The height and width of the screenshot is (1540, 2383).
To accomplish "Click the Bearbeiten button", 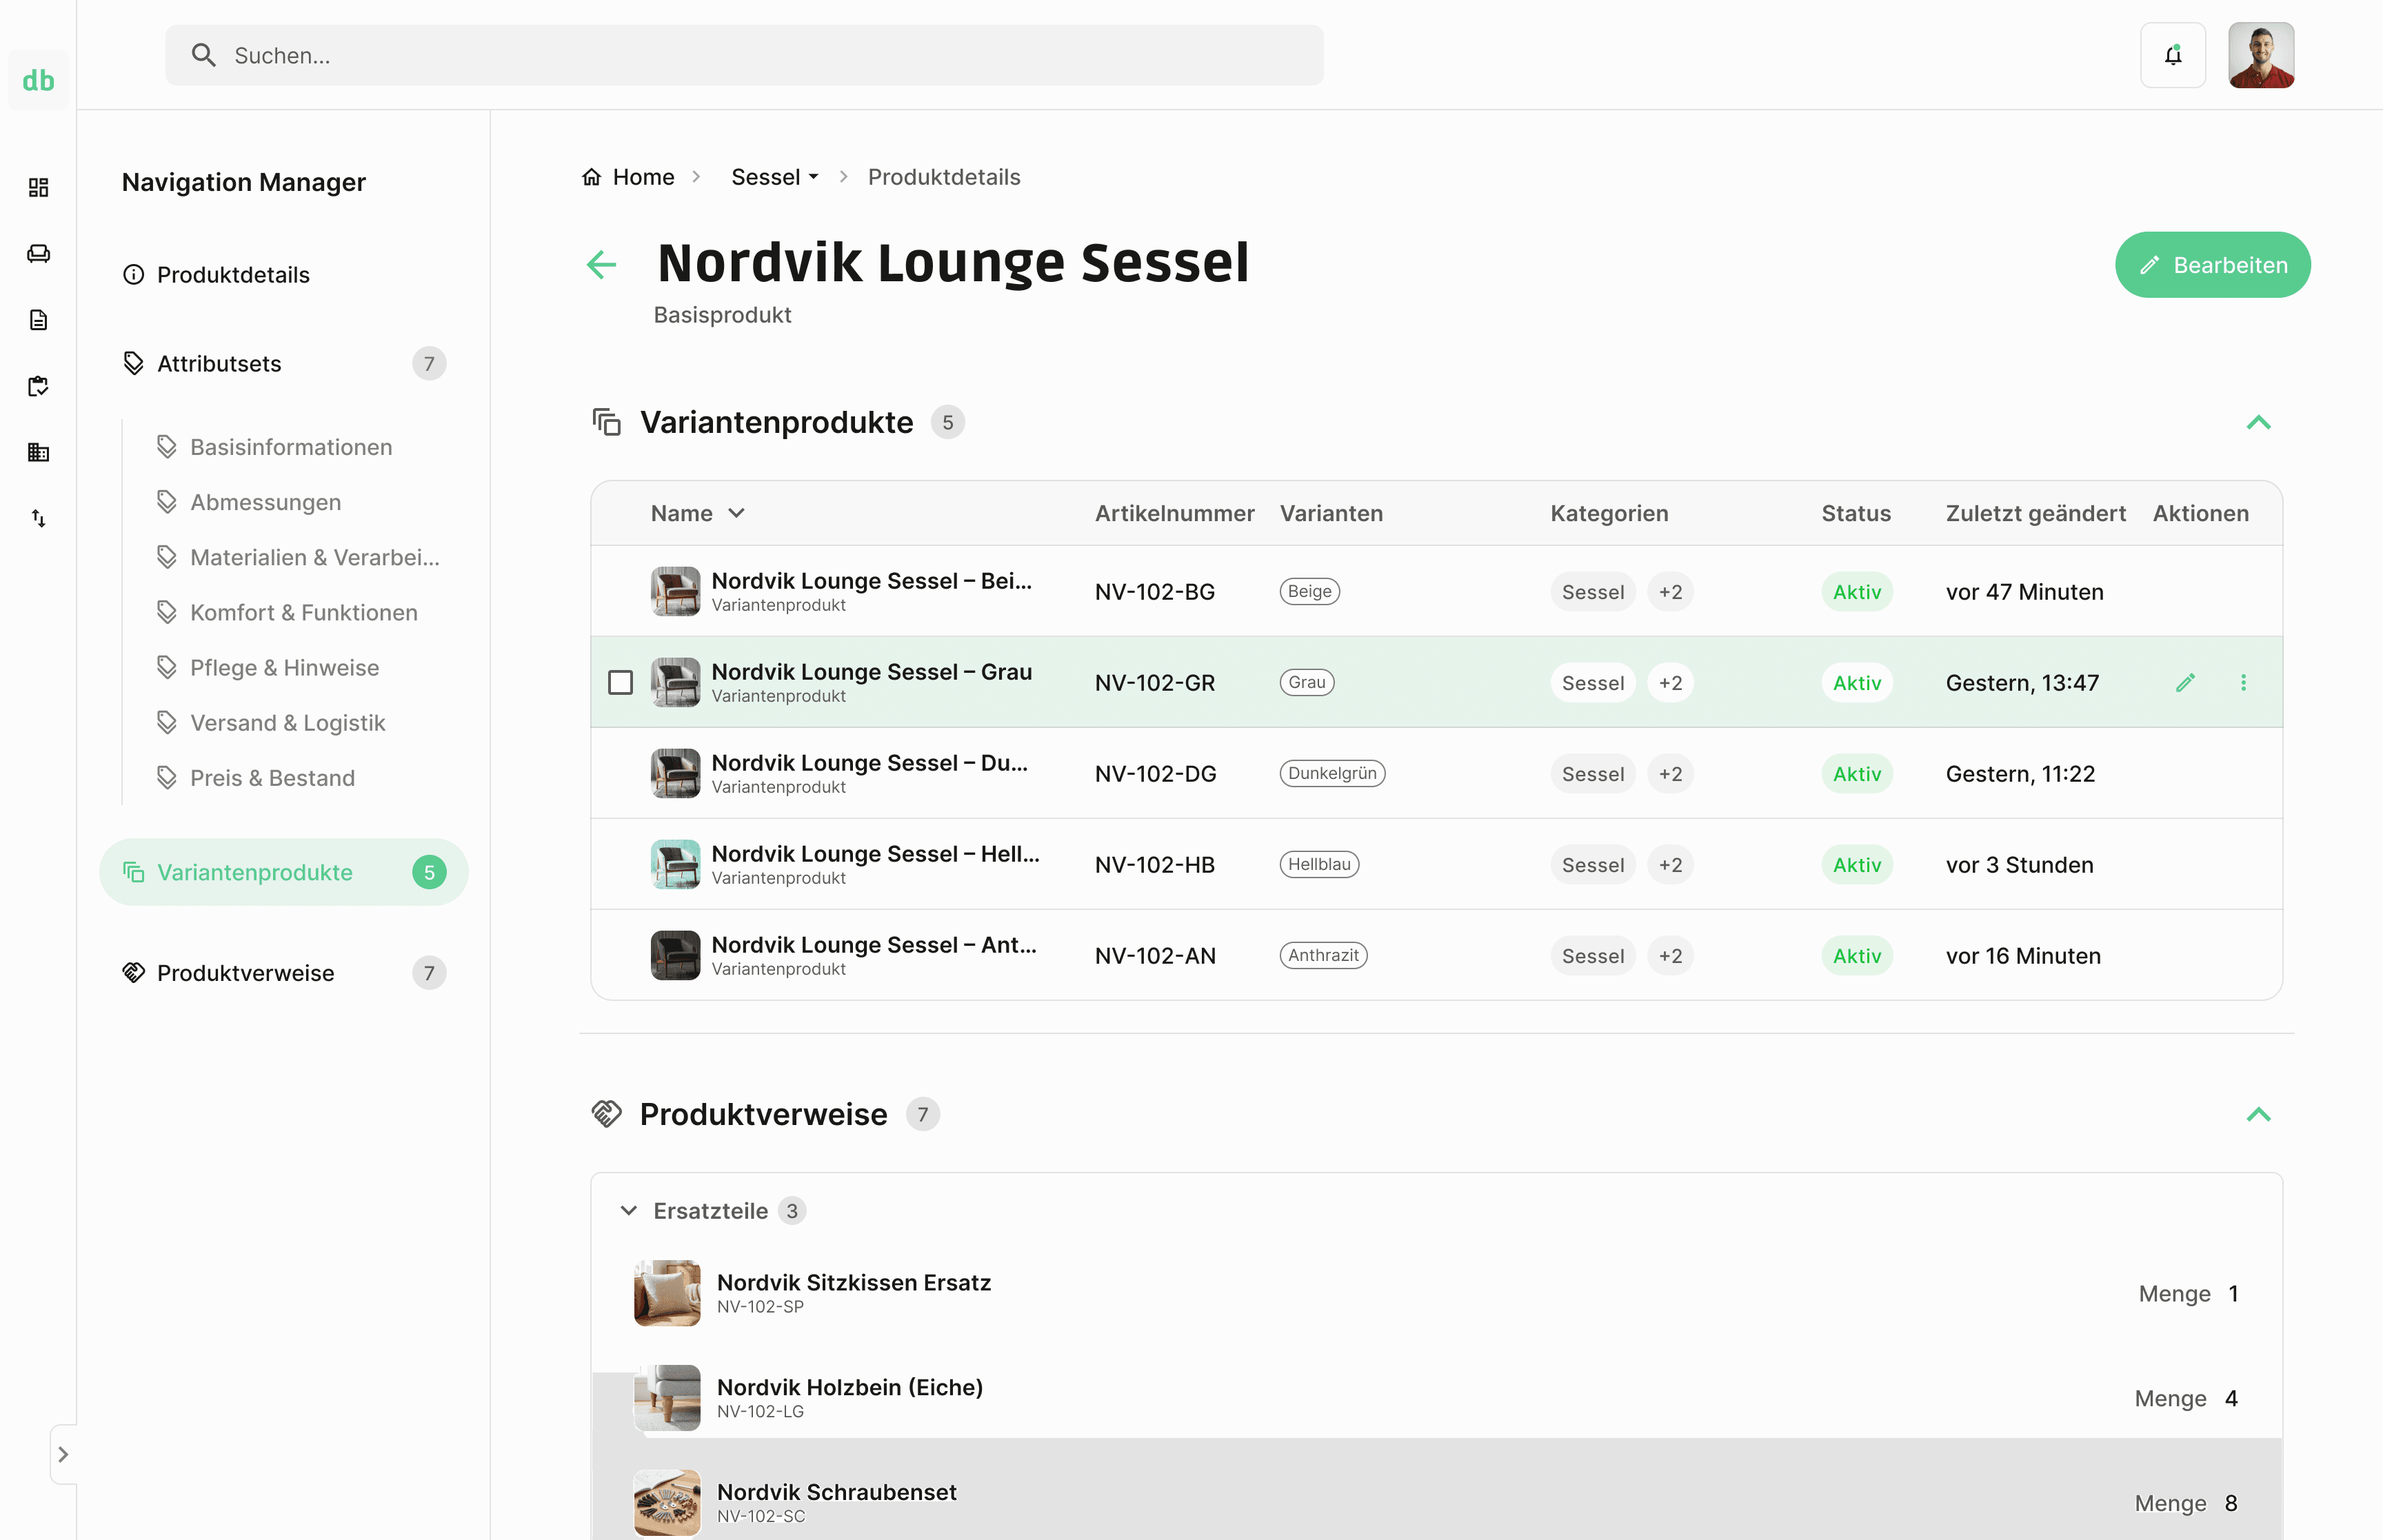I will pos(2211,265).
